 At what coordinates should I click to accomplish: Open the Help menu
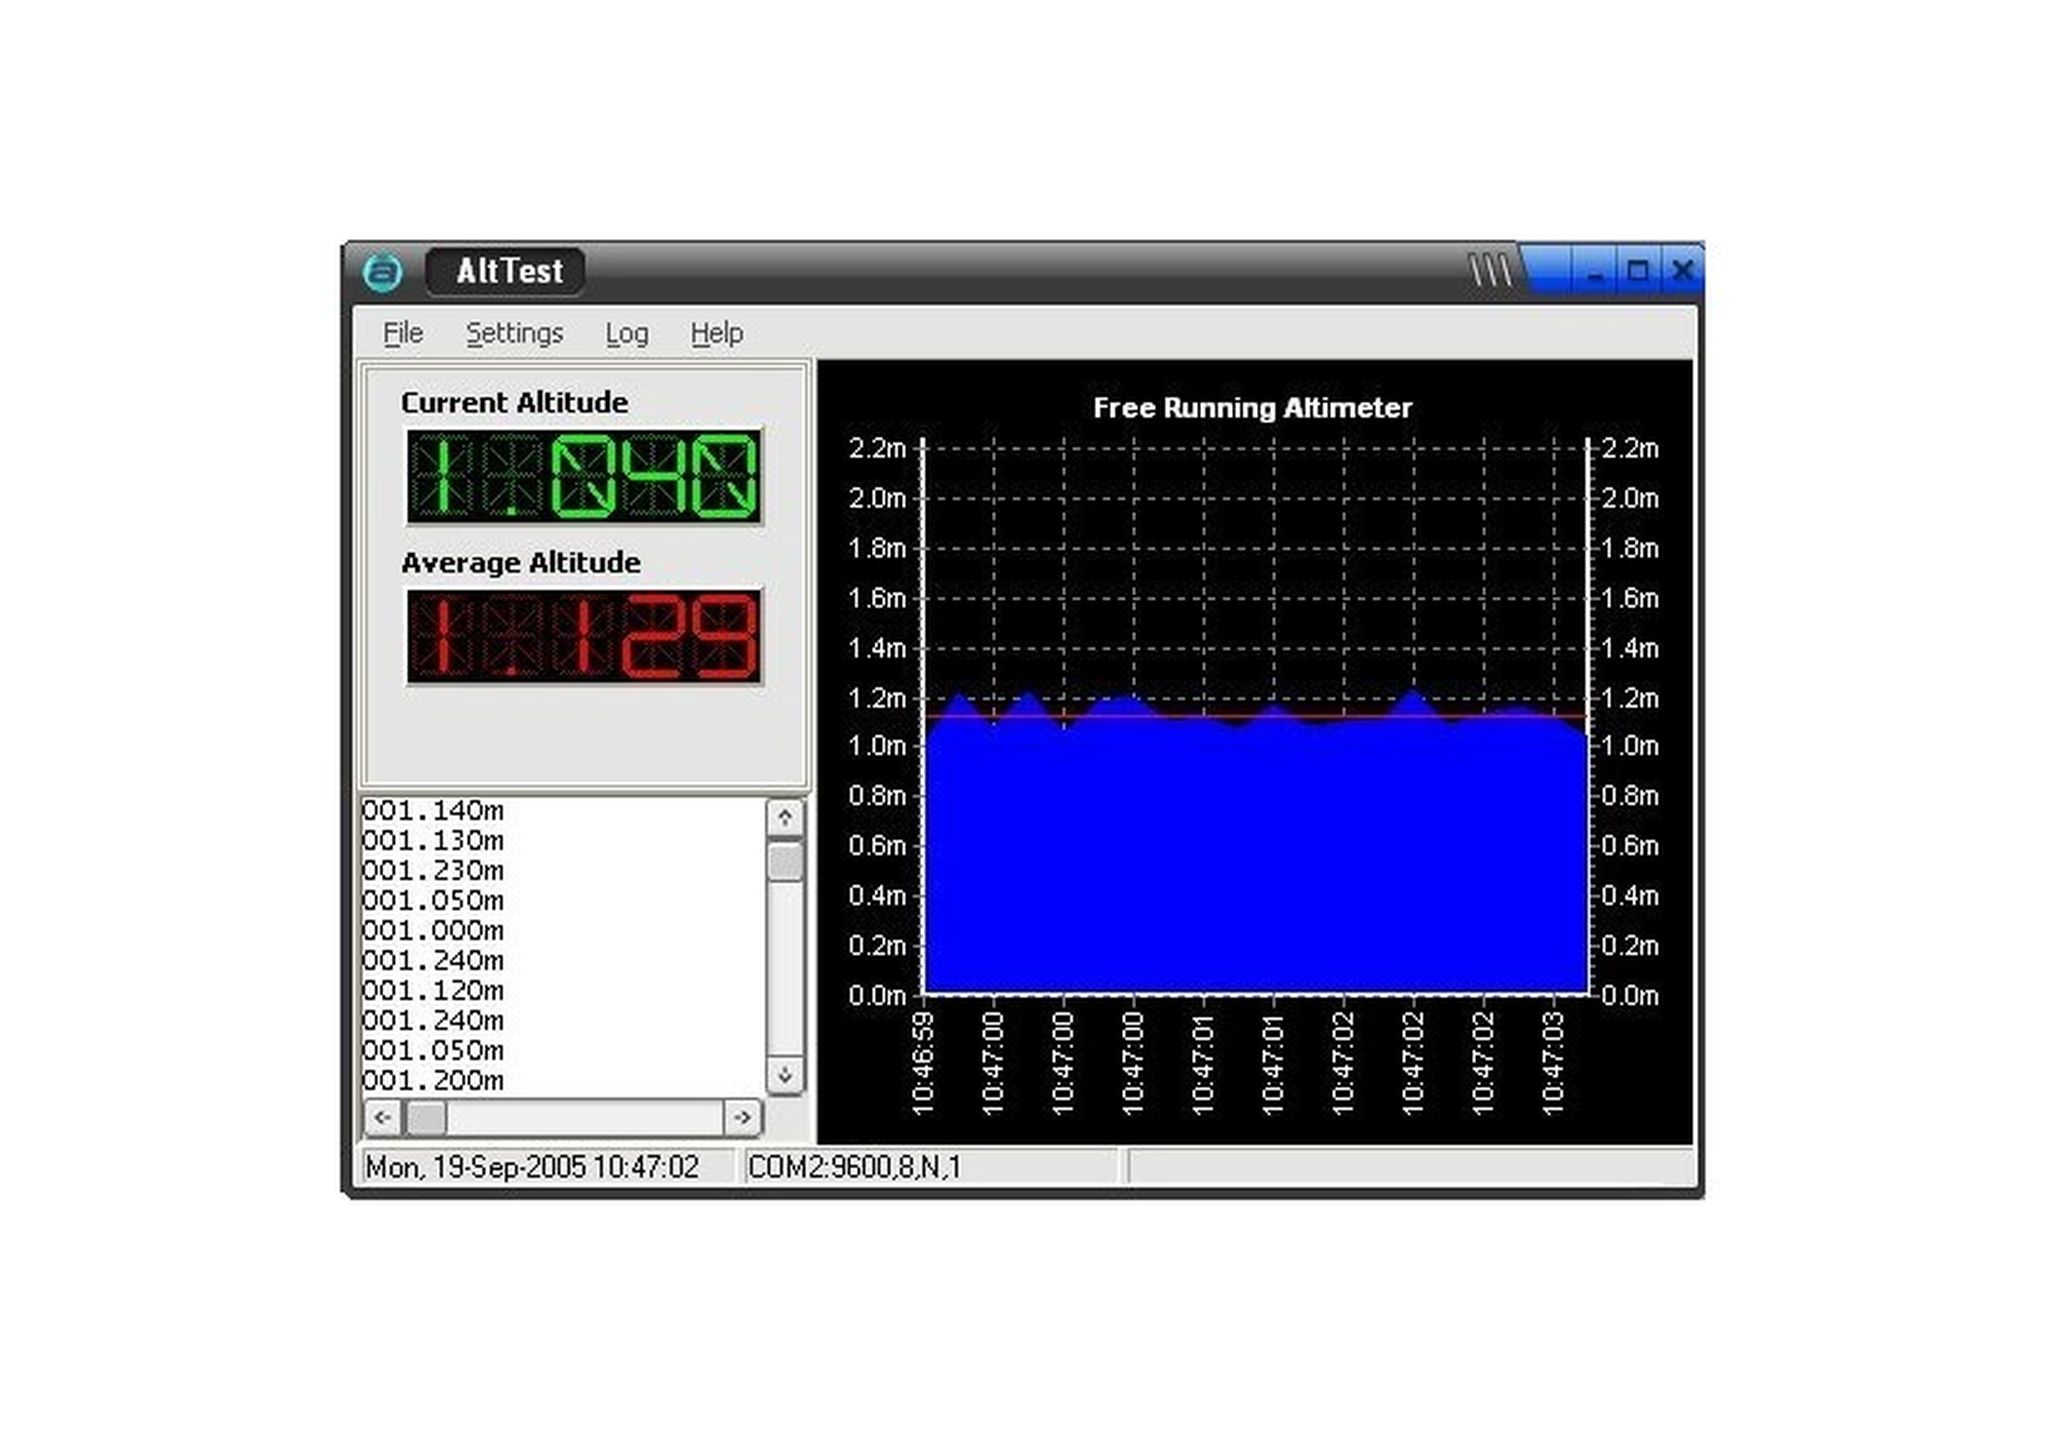coord(716,333)
